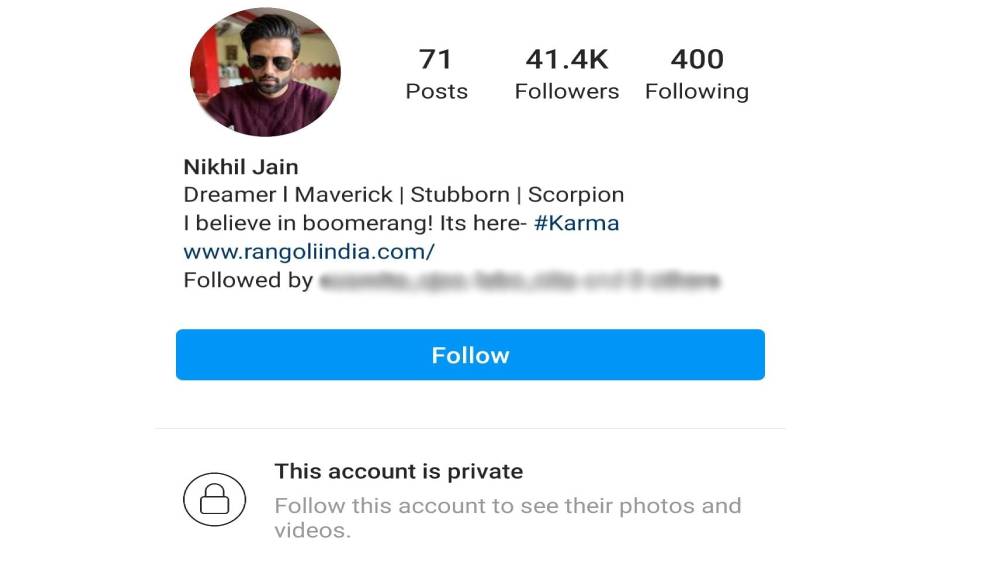The height and width of the screenshot is (563, 1000).
Task: Click the "Following" label
Action: click(x=697, y=92)
